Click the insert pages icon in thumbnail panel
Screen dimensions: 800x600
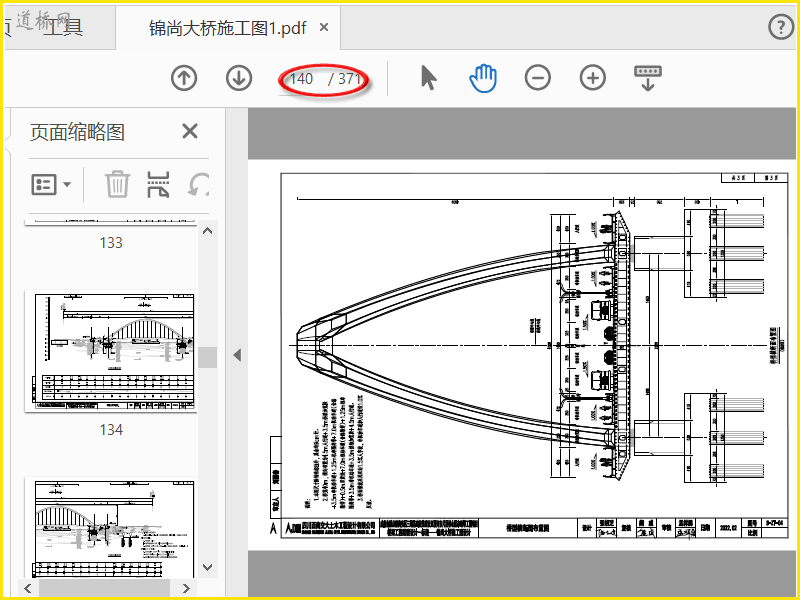point(158,184)
